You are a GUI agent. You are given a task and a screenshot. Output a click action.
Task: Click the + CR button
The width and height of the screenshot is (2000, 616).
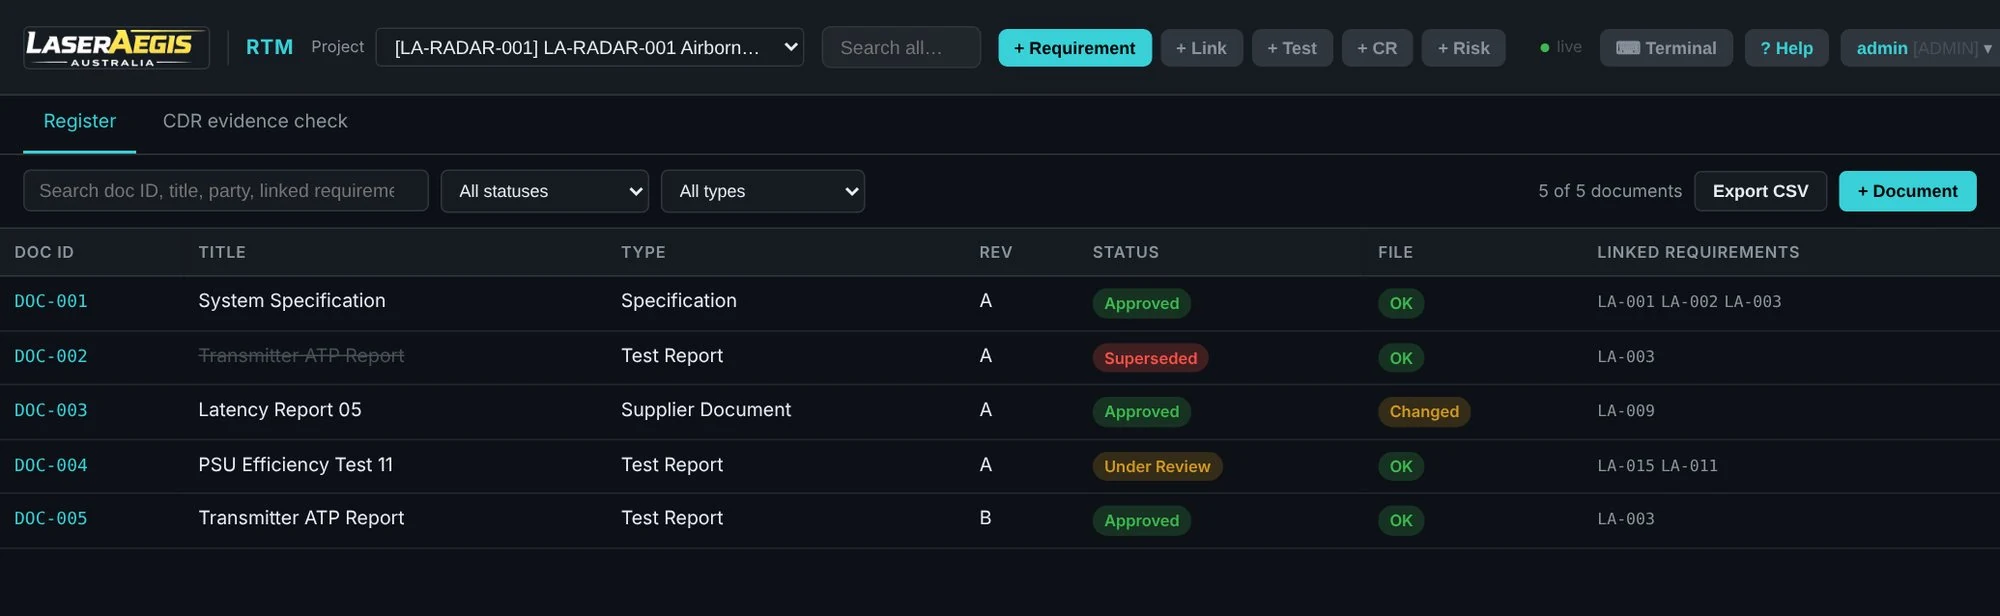(x=1377, y=47)
